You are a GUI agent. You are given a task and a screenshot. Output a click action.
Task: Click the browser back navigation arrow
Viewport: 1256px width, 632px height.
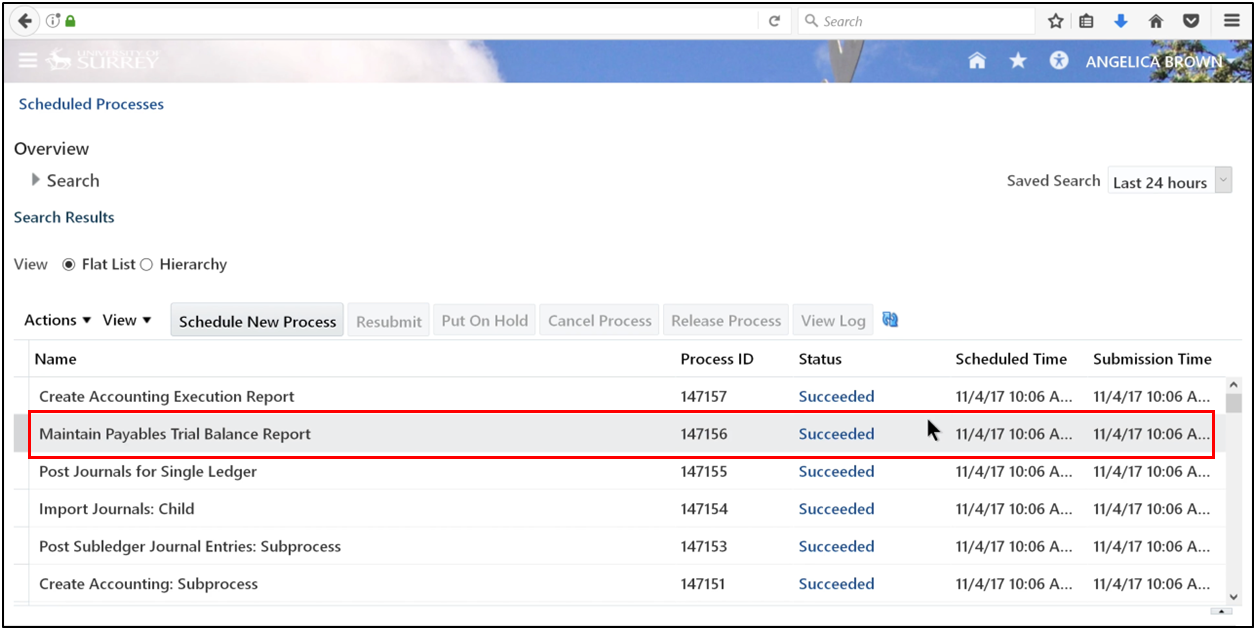click(25, 20)
